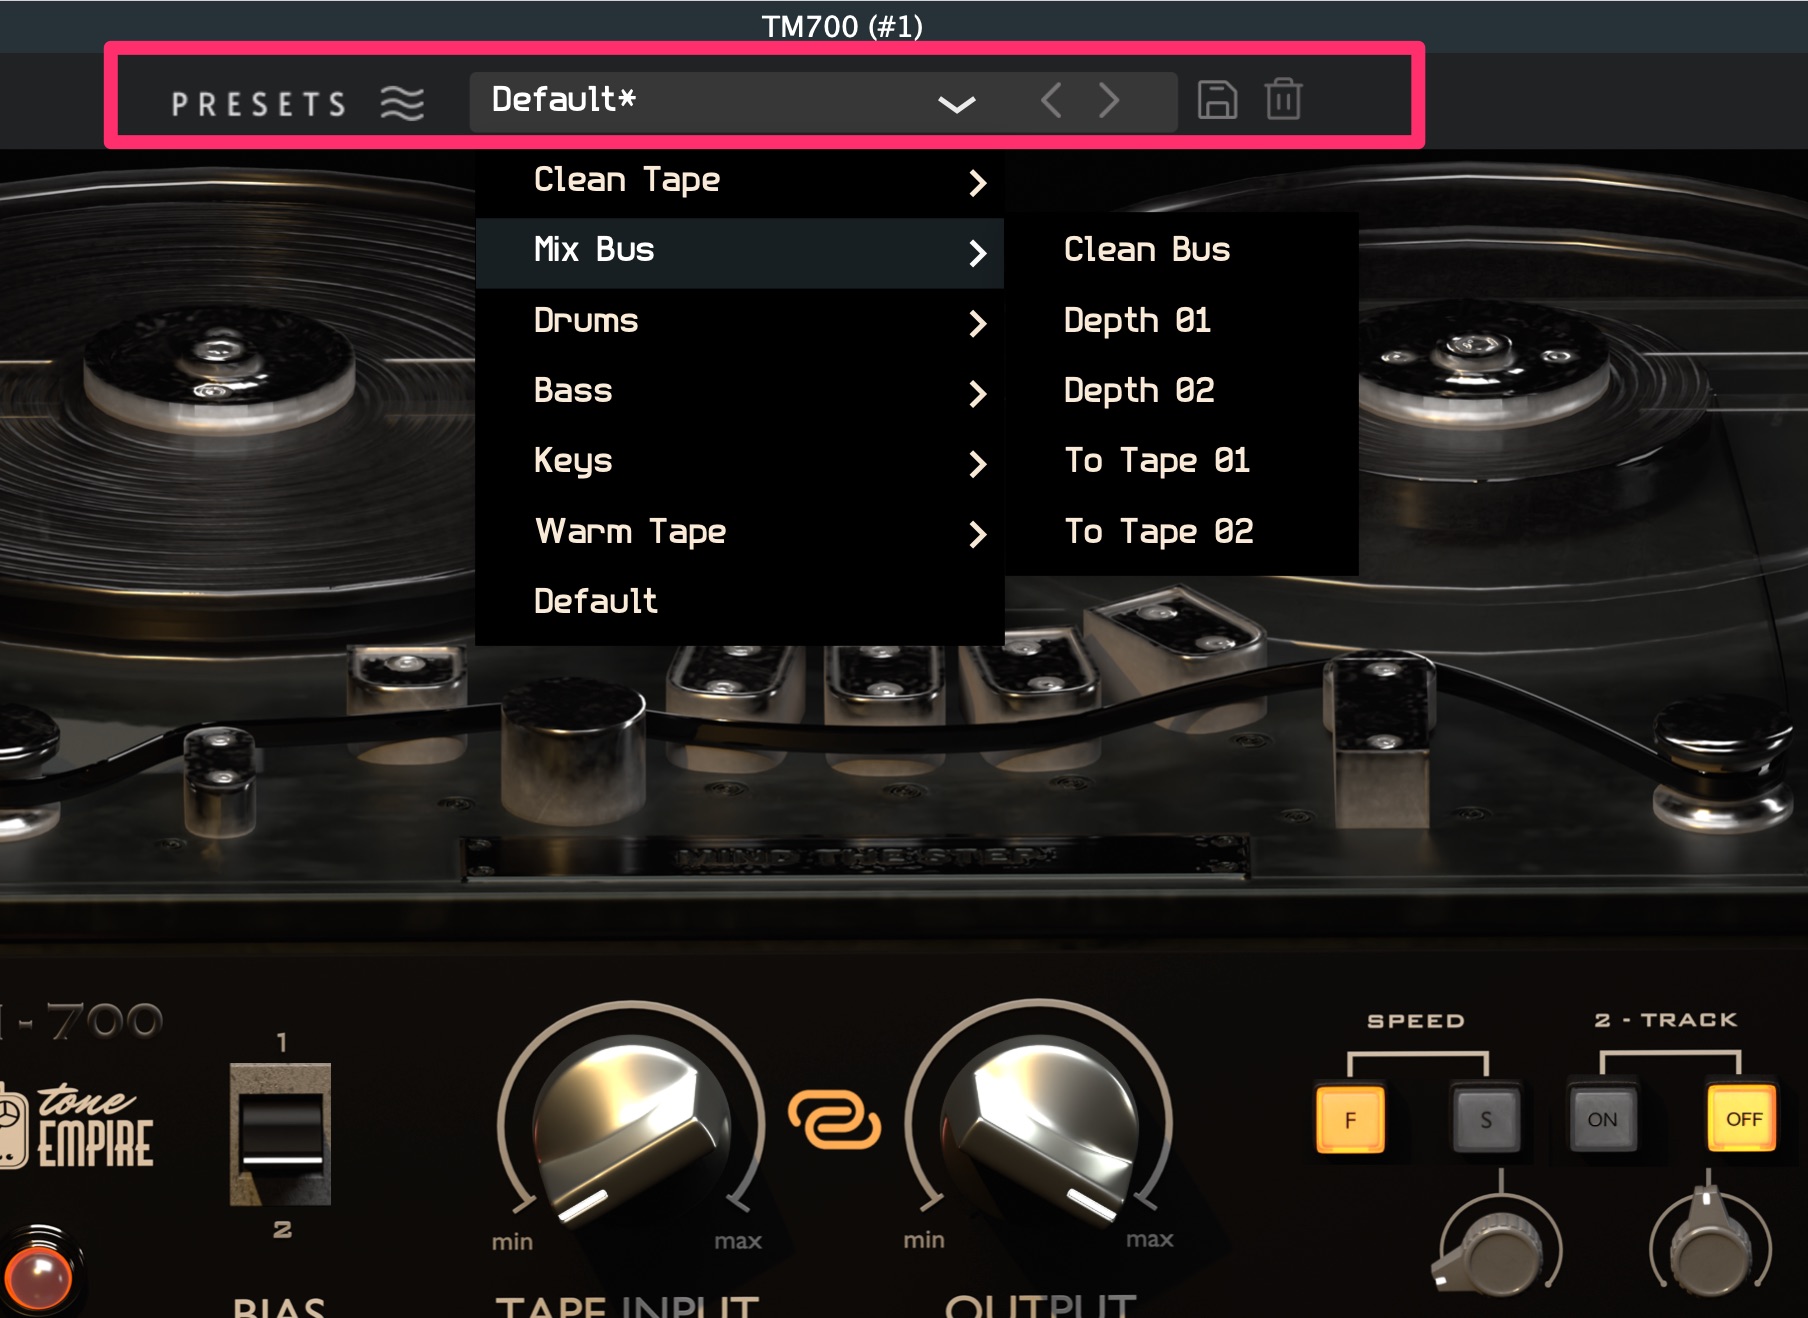Click the Tone Empire logo
This screenshot has width=1808, height=1318.
click(80, 1127)
